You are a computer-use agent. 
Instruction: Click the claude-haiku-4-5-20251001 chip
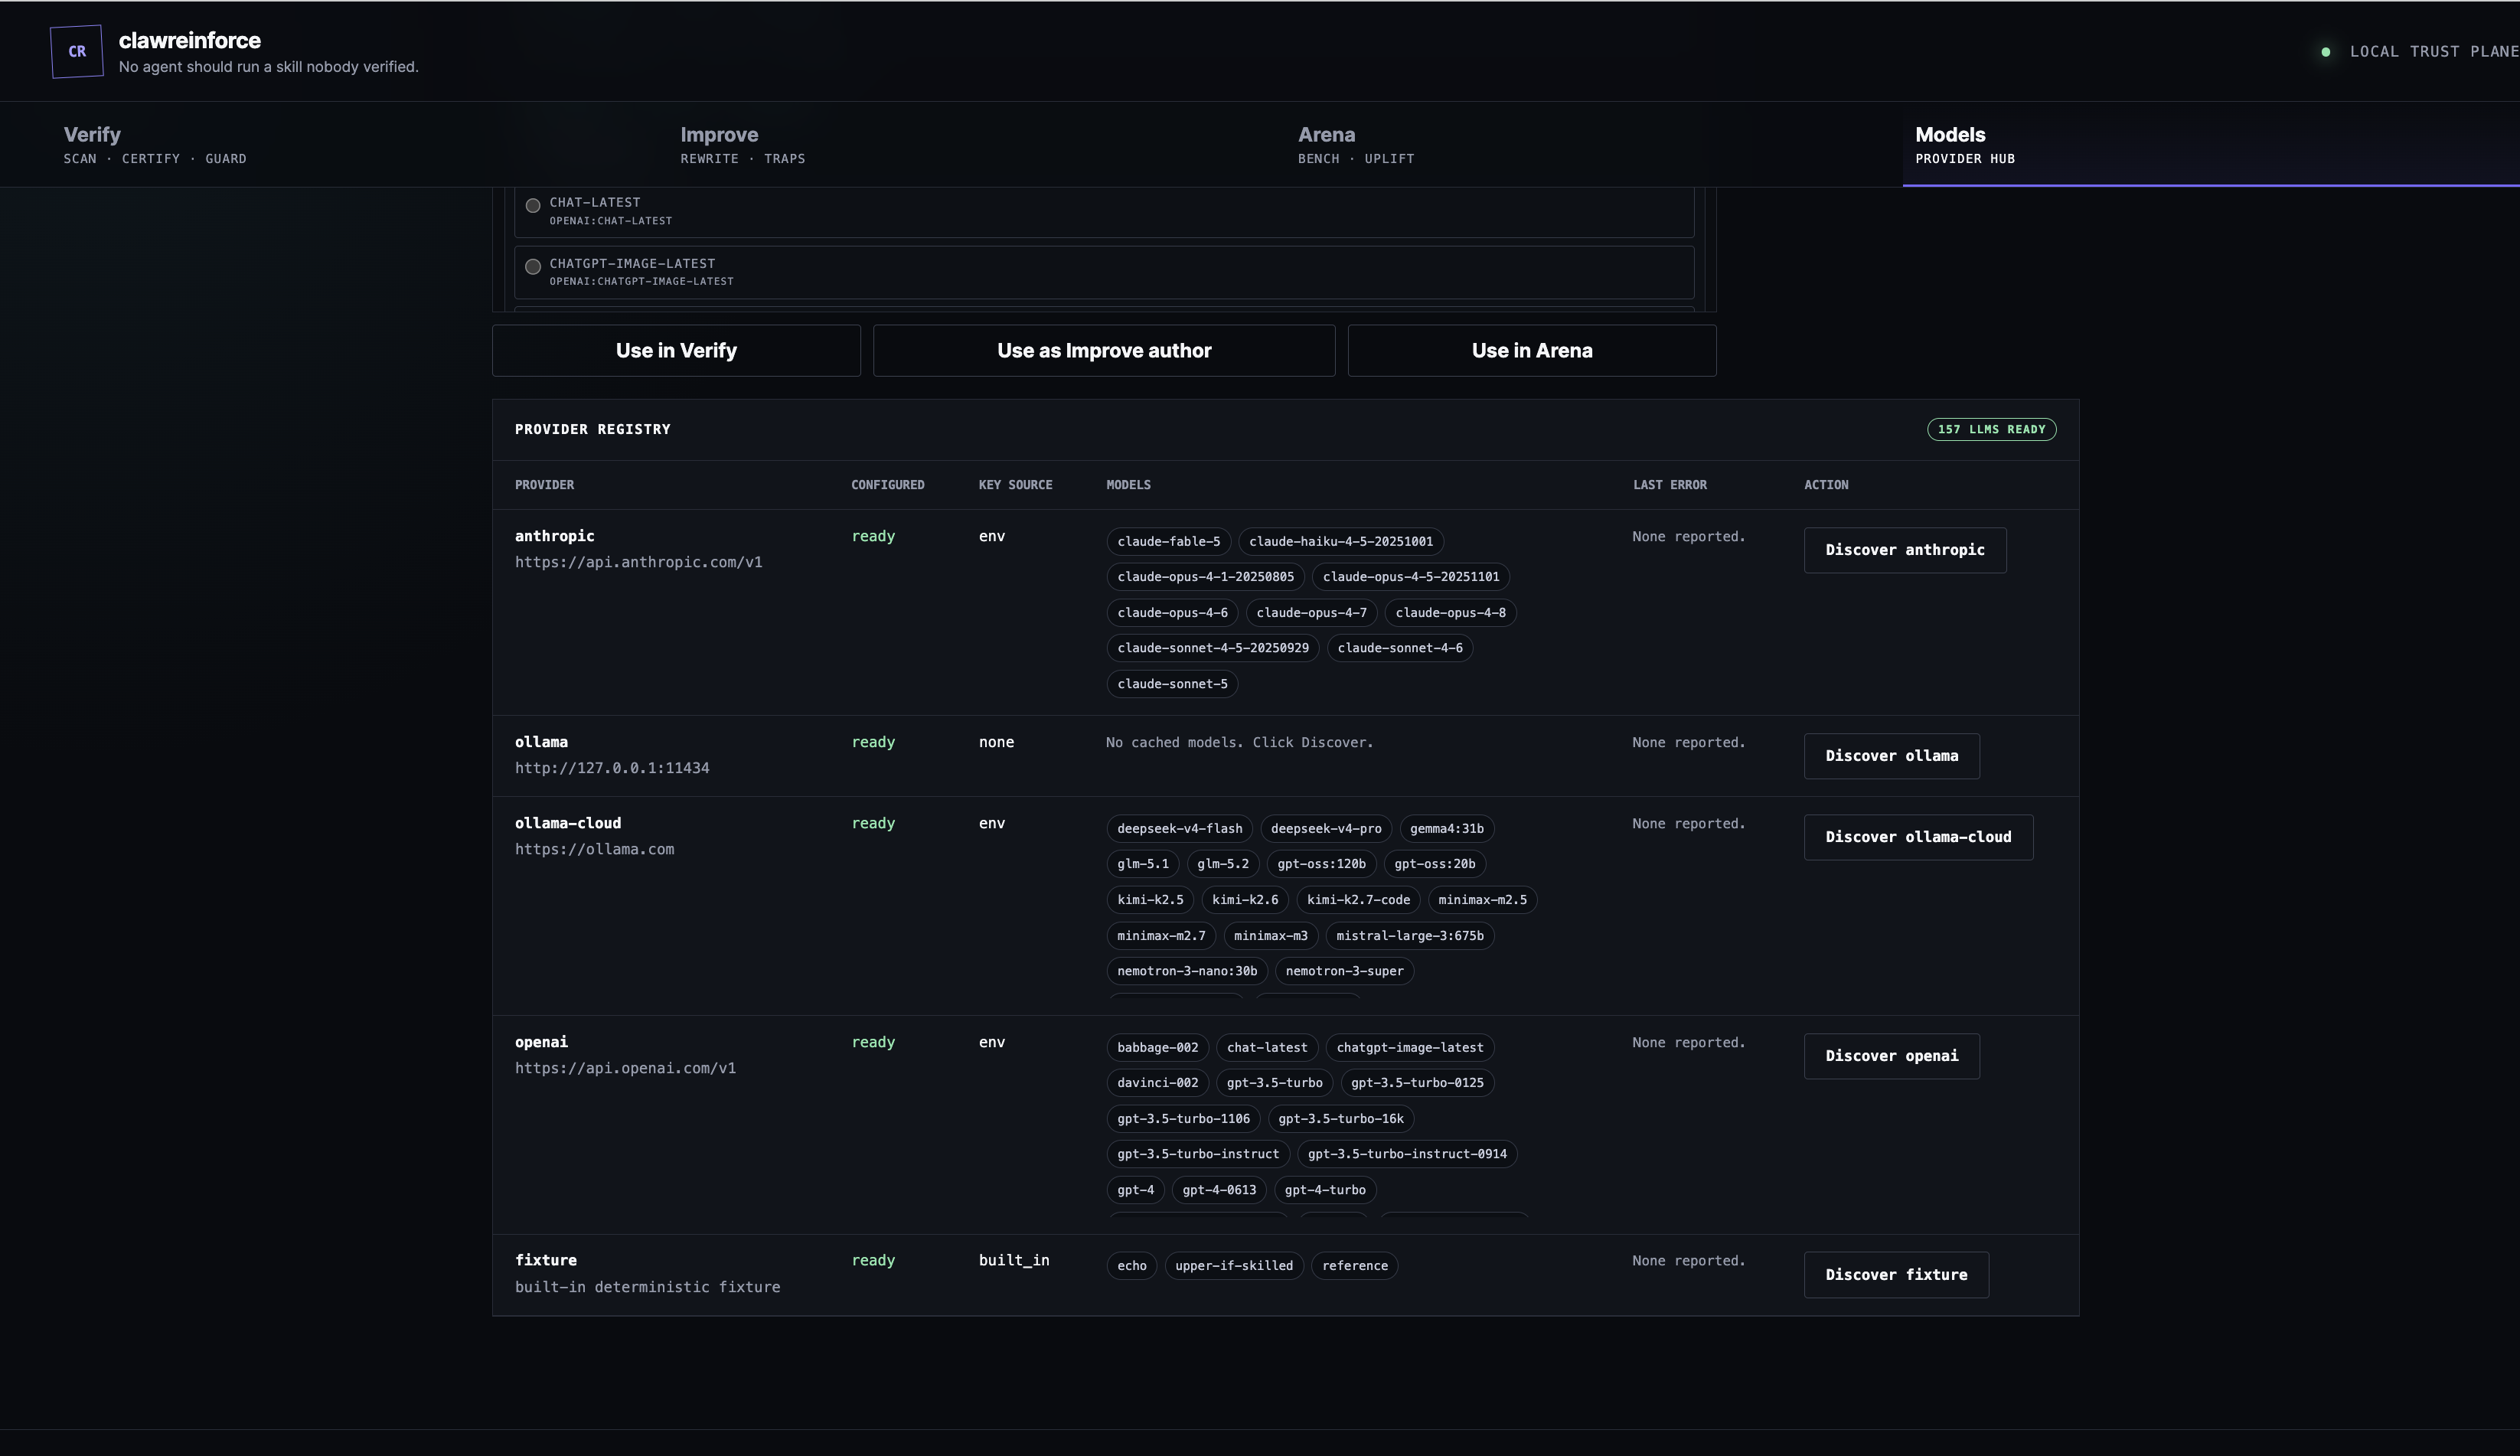[x=1341, y=542]
